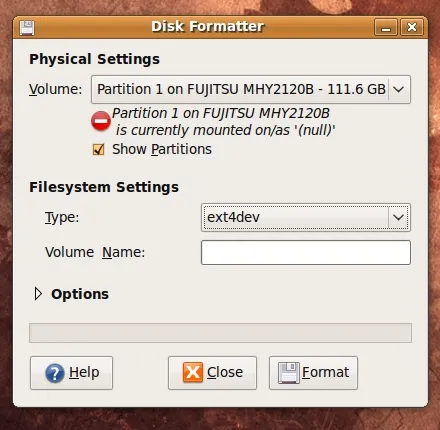The height and width of the screenshot is (430, 440).
Task: Click the ext4dev type combo box text
Action: pos(233,217)
